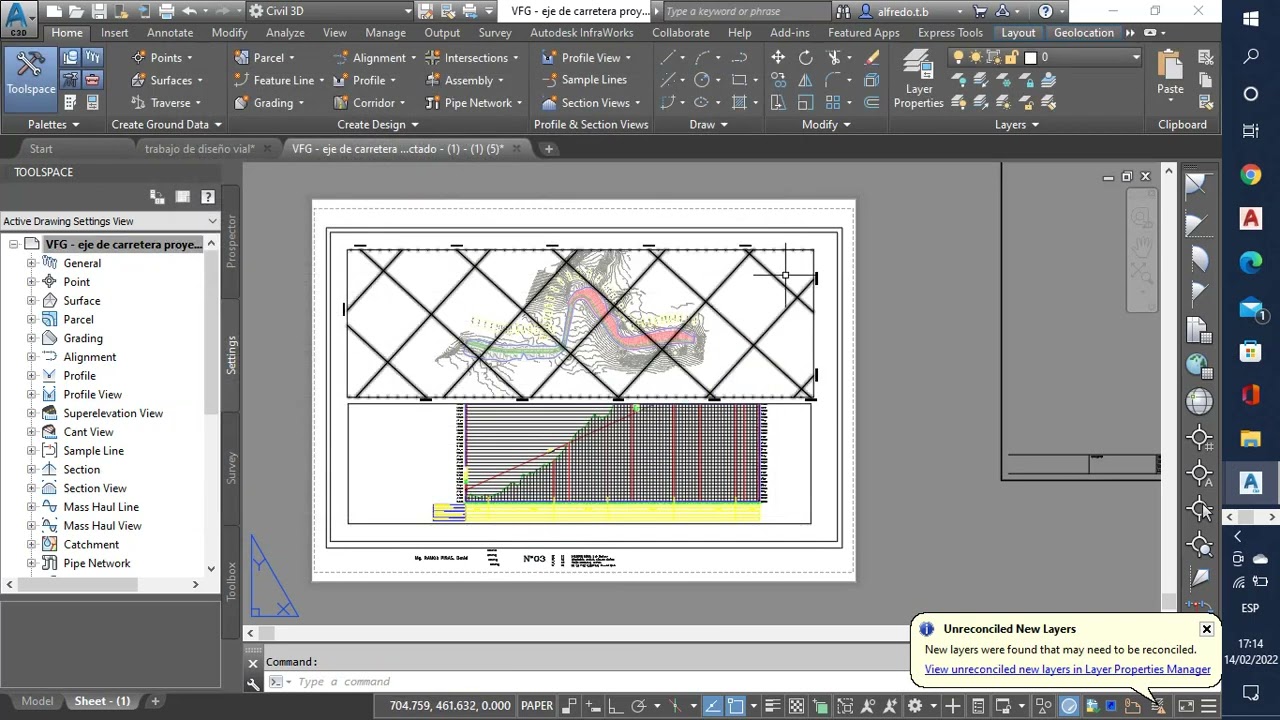Toggle Lineweight display in status bar
This screenshot has height=720, width=1280.
point(772,706)
